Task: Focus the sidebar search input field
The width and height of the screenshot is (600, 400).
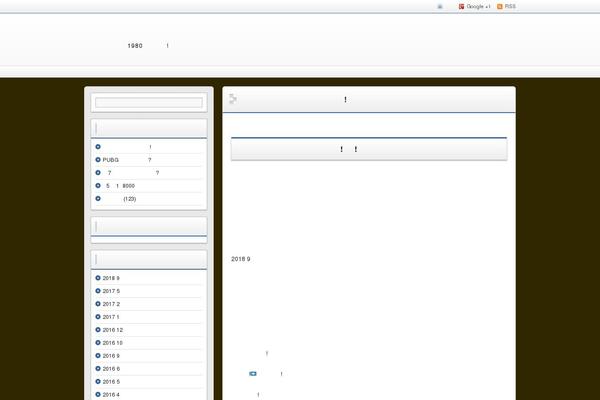Action: [x=149, y=103]
